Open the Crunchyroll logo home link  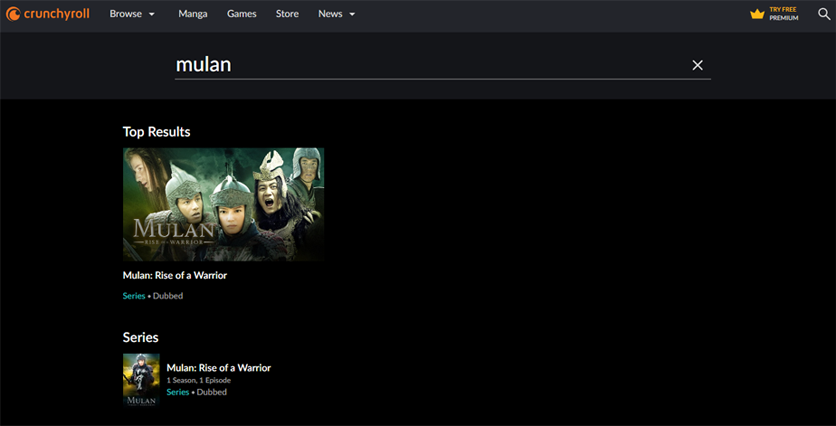coord(47,14)
